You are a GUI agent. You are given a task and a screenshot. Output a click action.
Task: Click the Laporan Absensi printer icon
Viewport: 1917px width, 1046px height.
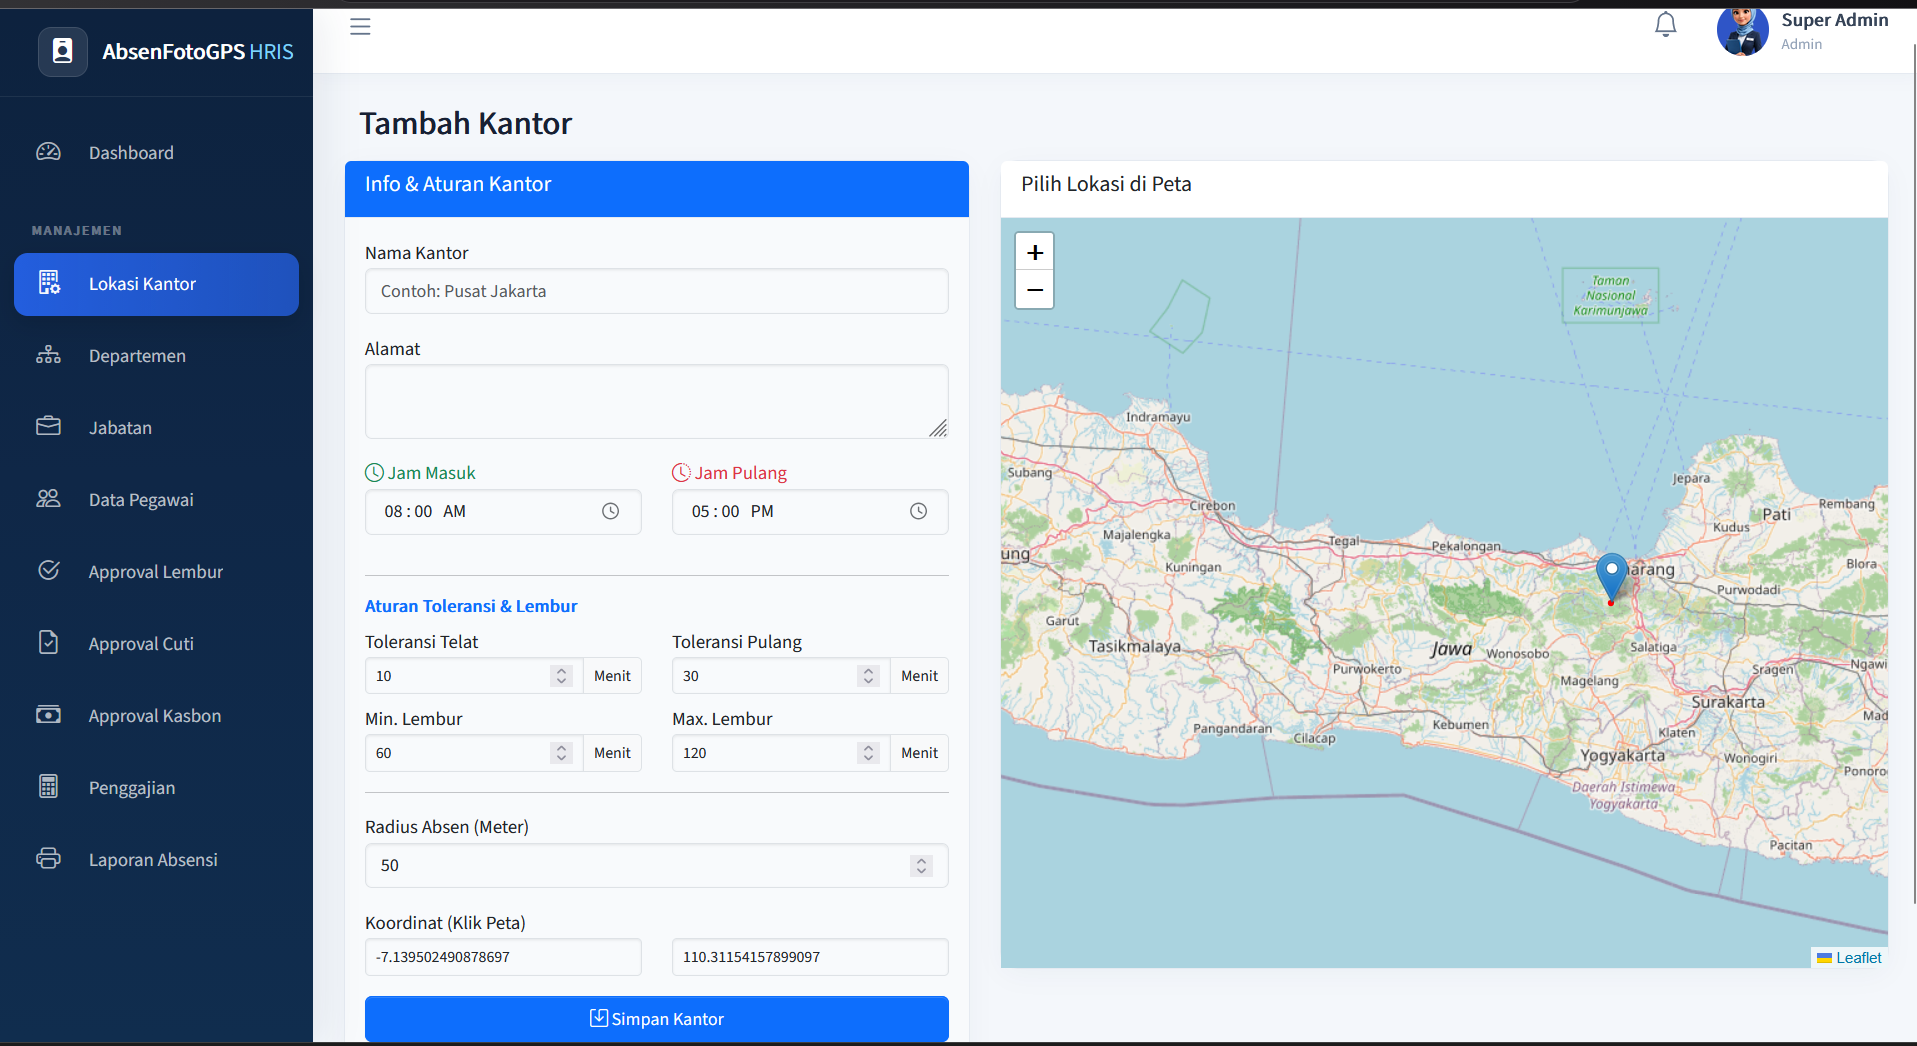48,858
